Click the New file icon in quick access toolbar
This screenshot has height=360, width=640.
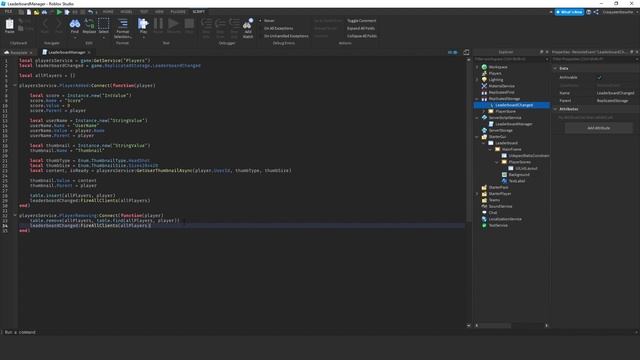coord(29,12)
